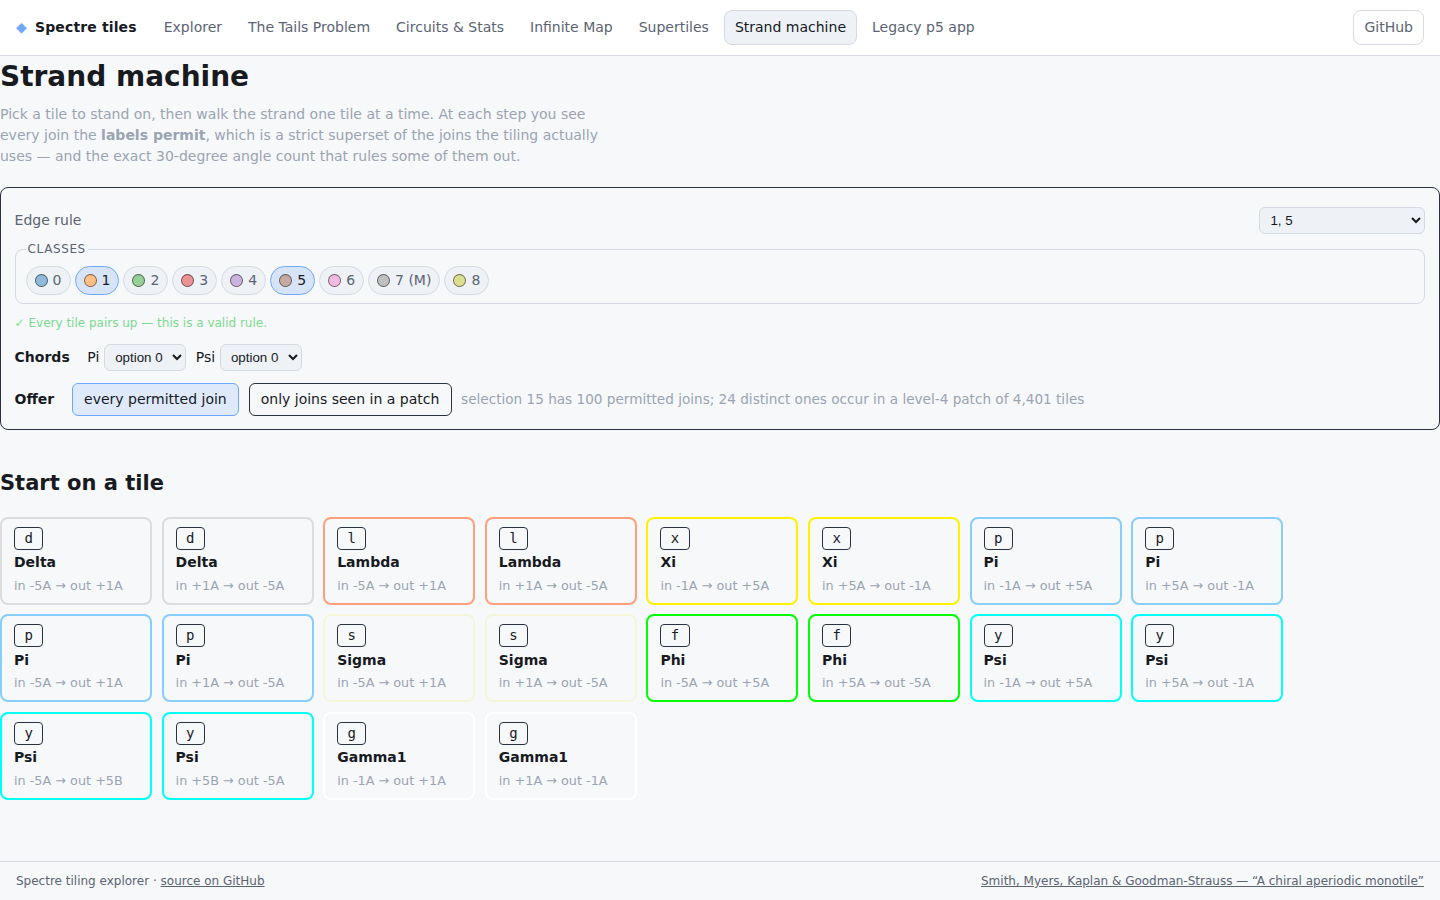Toggle class 4 chip
The width and height of the screenshot is (1440, 900).
(243, 280)
